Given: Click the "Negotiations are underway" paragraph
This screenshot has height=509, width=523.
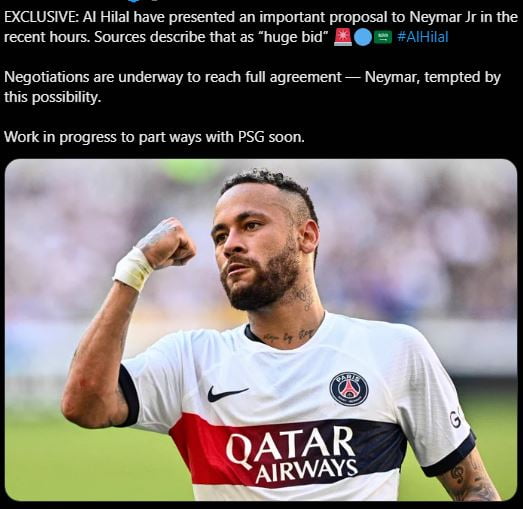Looking at the screenshot, I should 252,87.
